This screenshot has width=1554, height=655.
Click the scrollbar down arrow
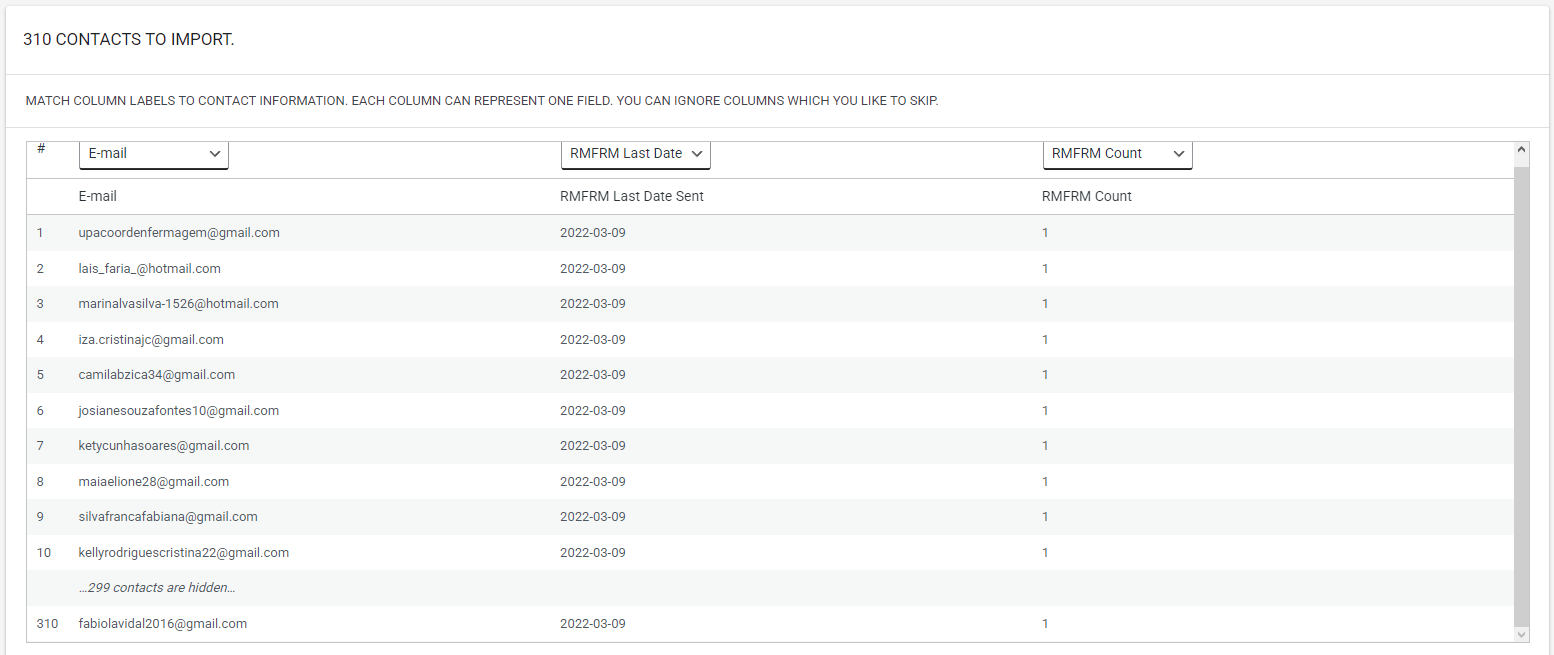coord(1522,634)
